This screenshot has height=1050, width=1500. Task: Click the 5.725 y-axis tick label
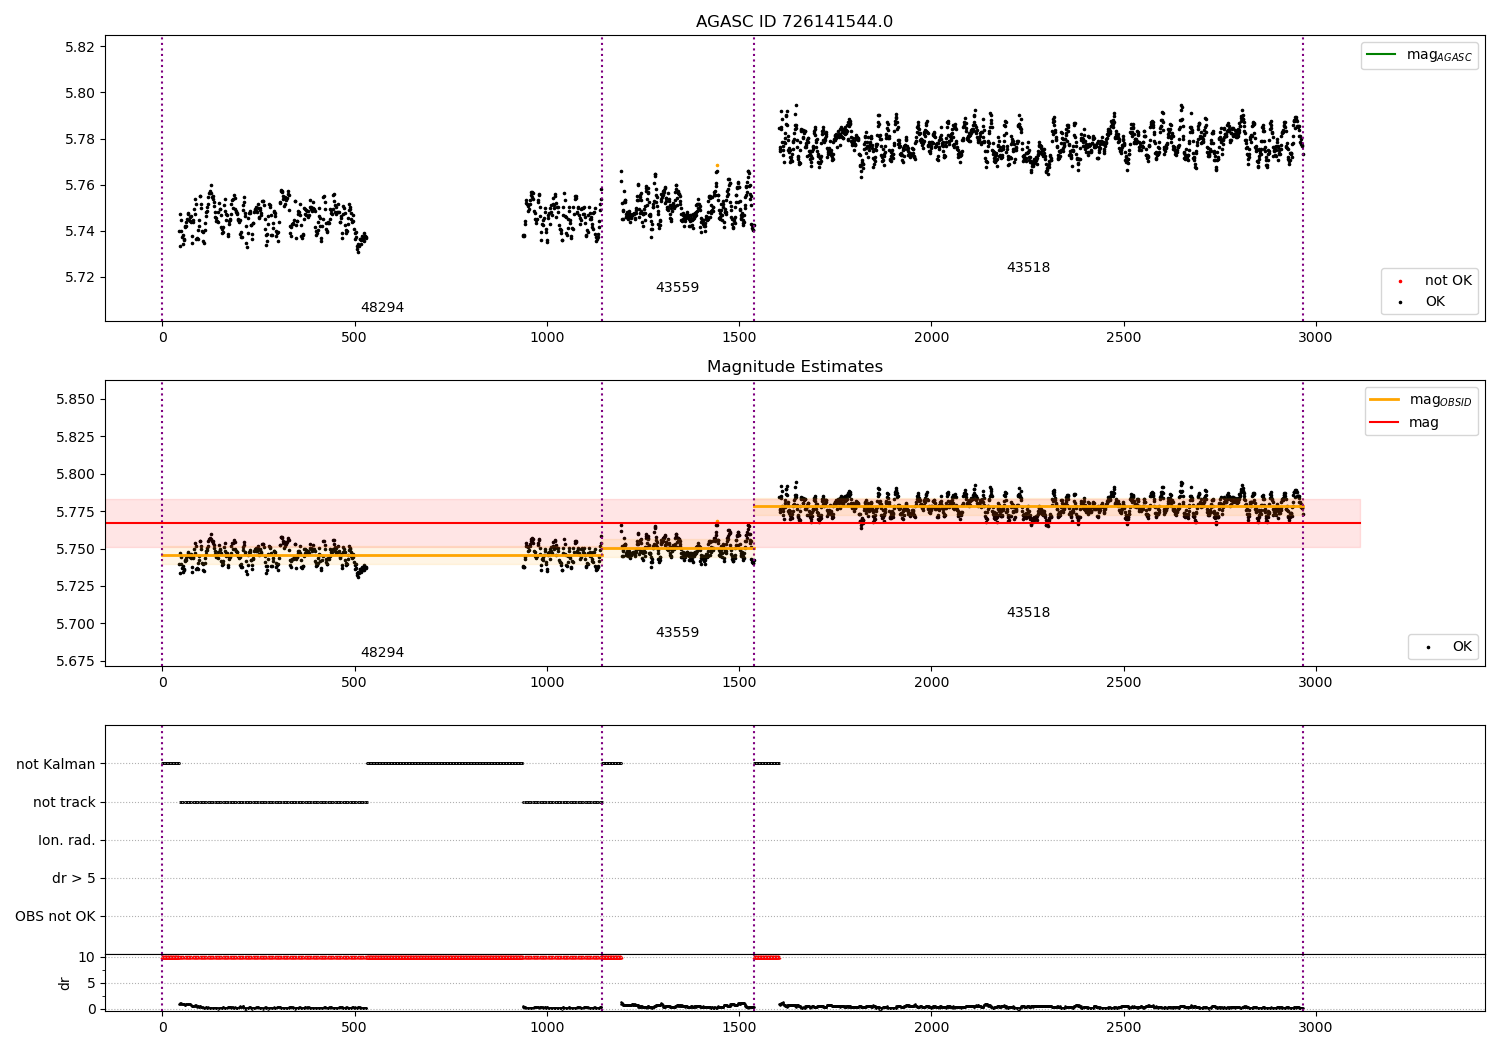coord(75,586)
